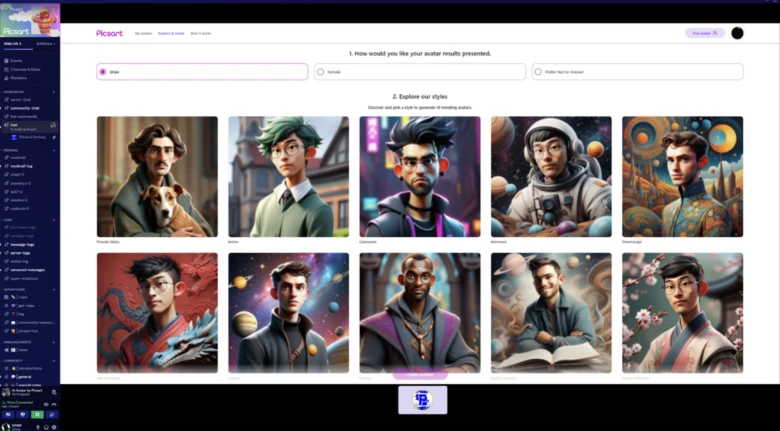Choose the Cyberpunk avatar style thumbnail
The height and width of the screenshot is (431, 780).
419,177
